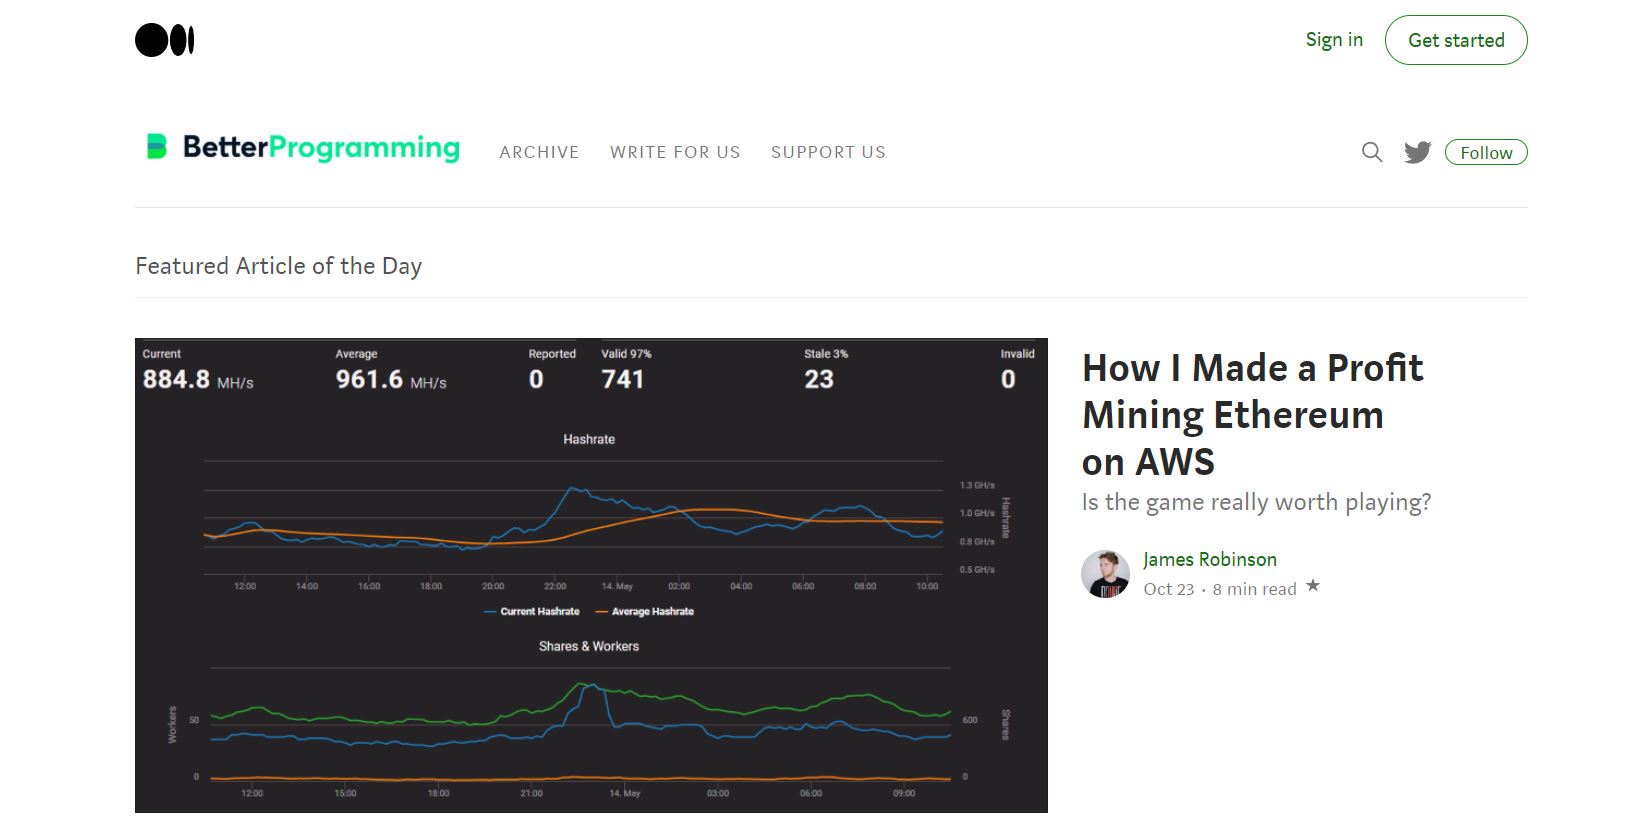Open the SUPPORT US menu item

(828, 152)
